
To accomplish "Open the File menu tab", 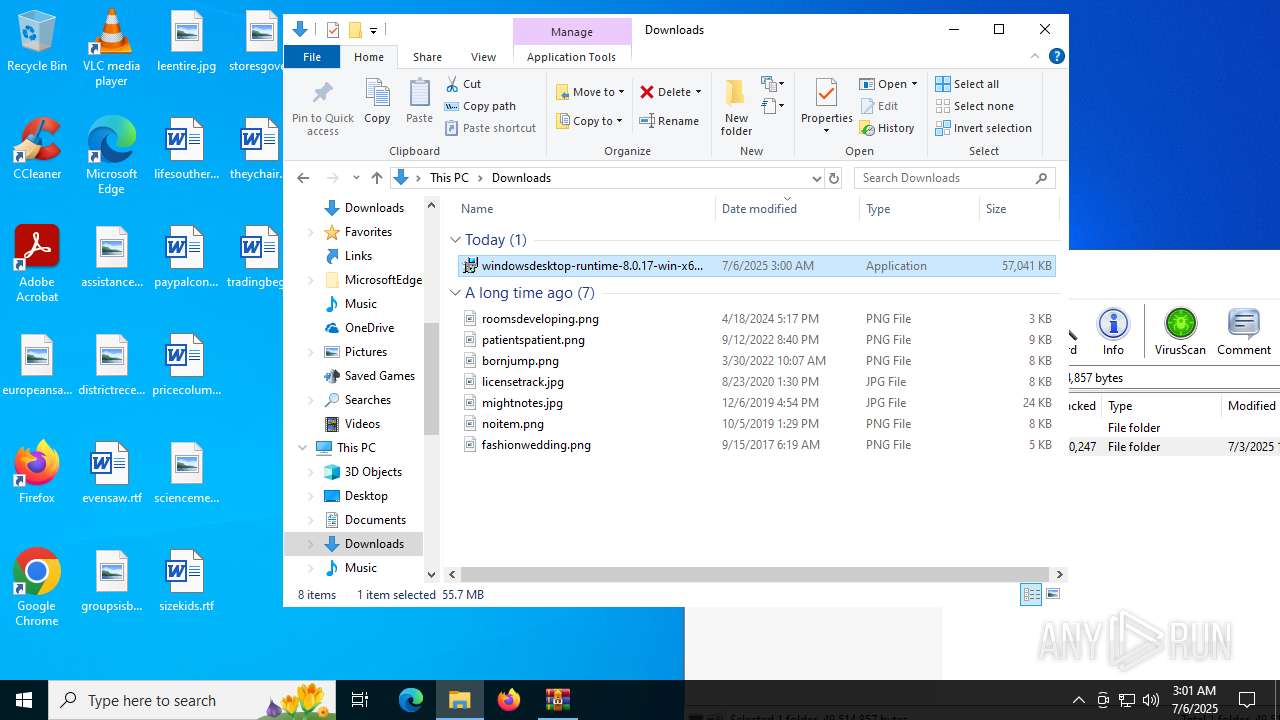I will click(312, 57).
